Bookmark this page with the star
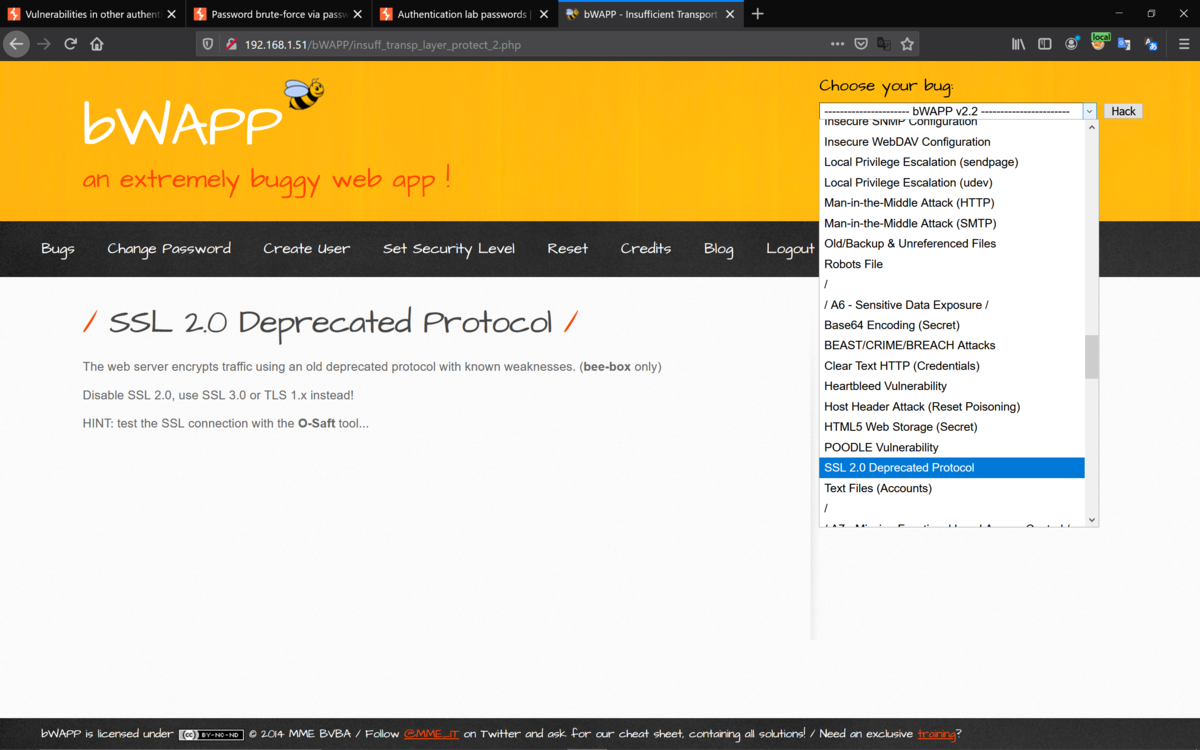Image resolution: width=1200 pixels, height=750 pixels. pyautogui.click(x=907, y=44)
